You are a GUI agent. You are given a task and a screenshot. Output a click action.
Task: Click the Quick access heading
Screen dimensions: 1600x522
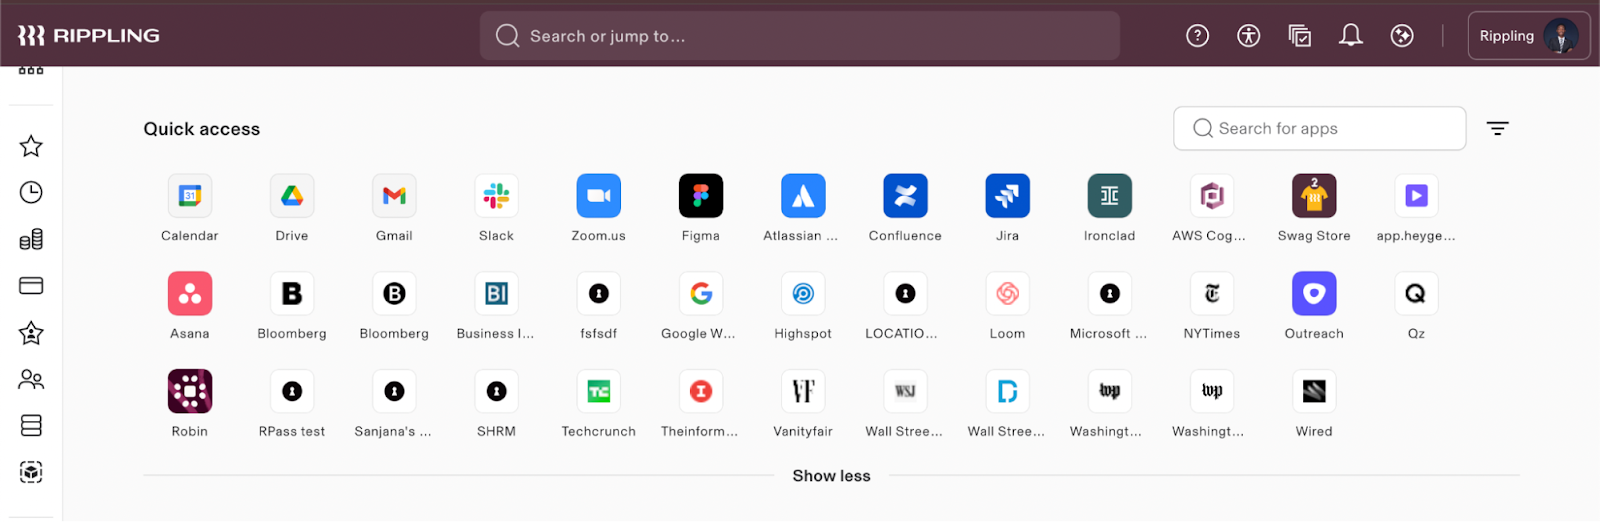pyautogui.click(x=202, y=129)
